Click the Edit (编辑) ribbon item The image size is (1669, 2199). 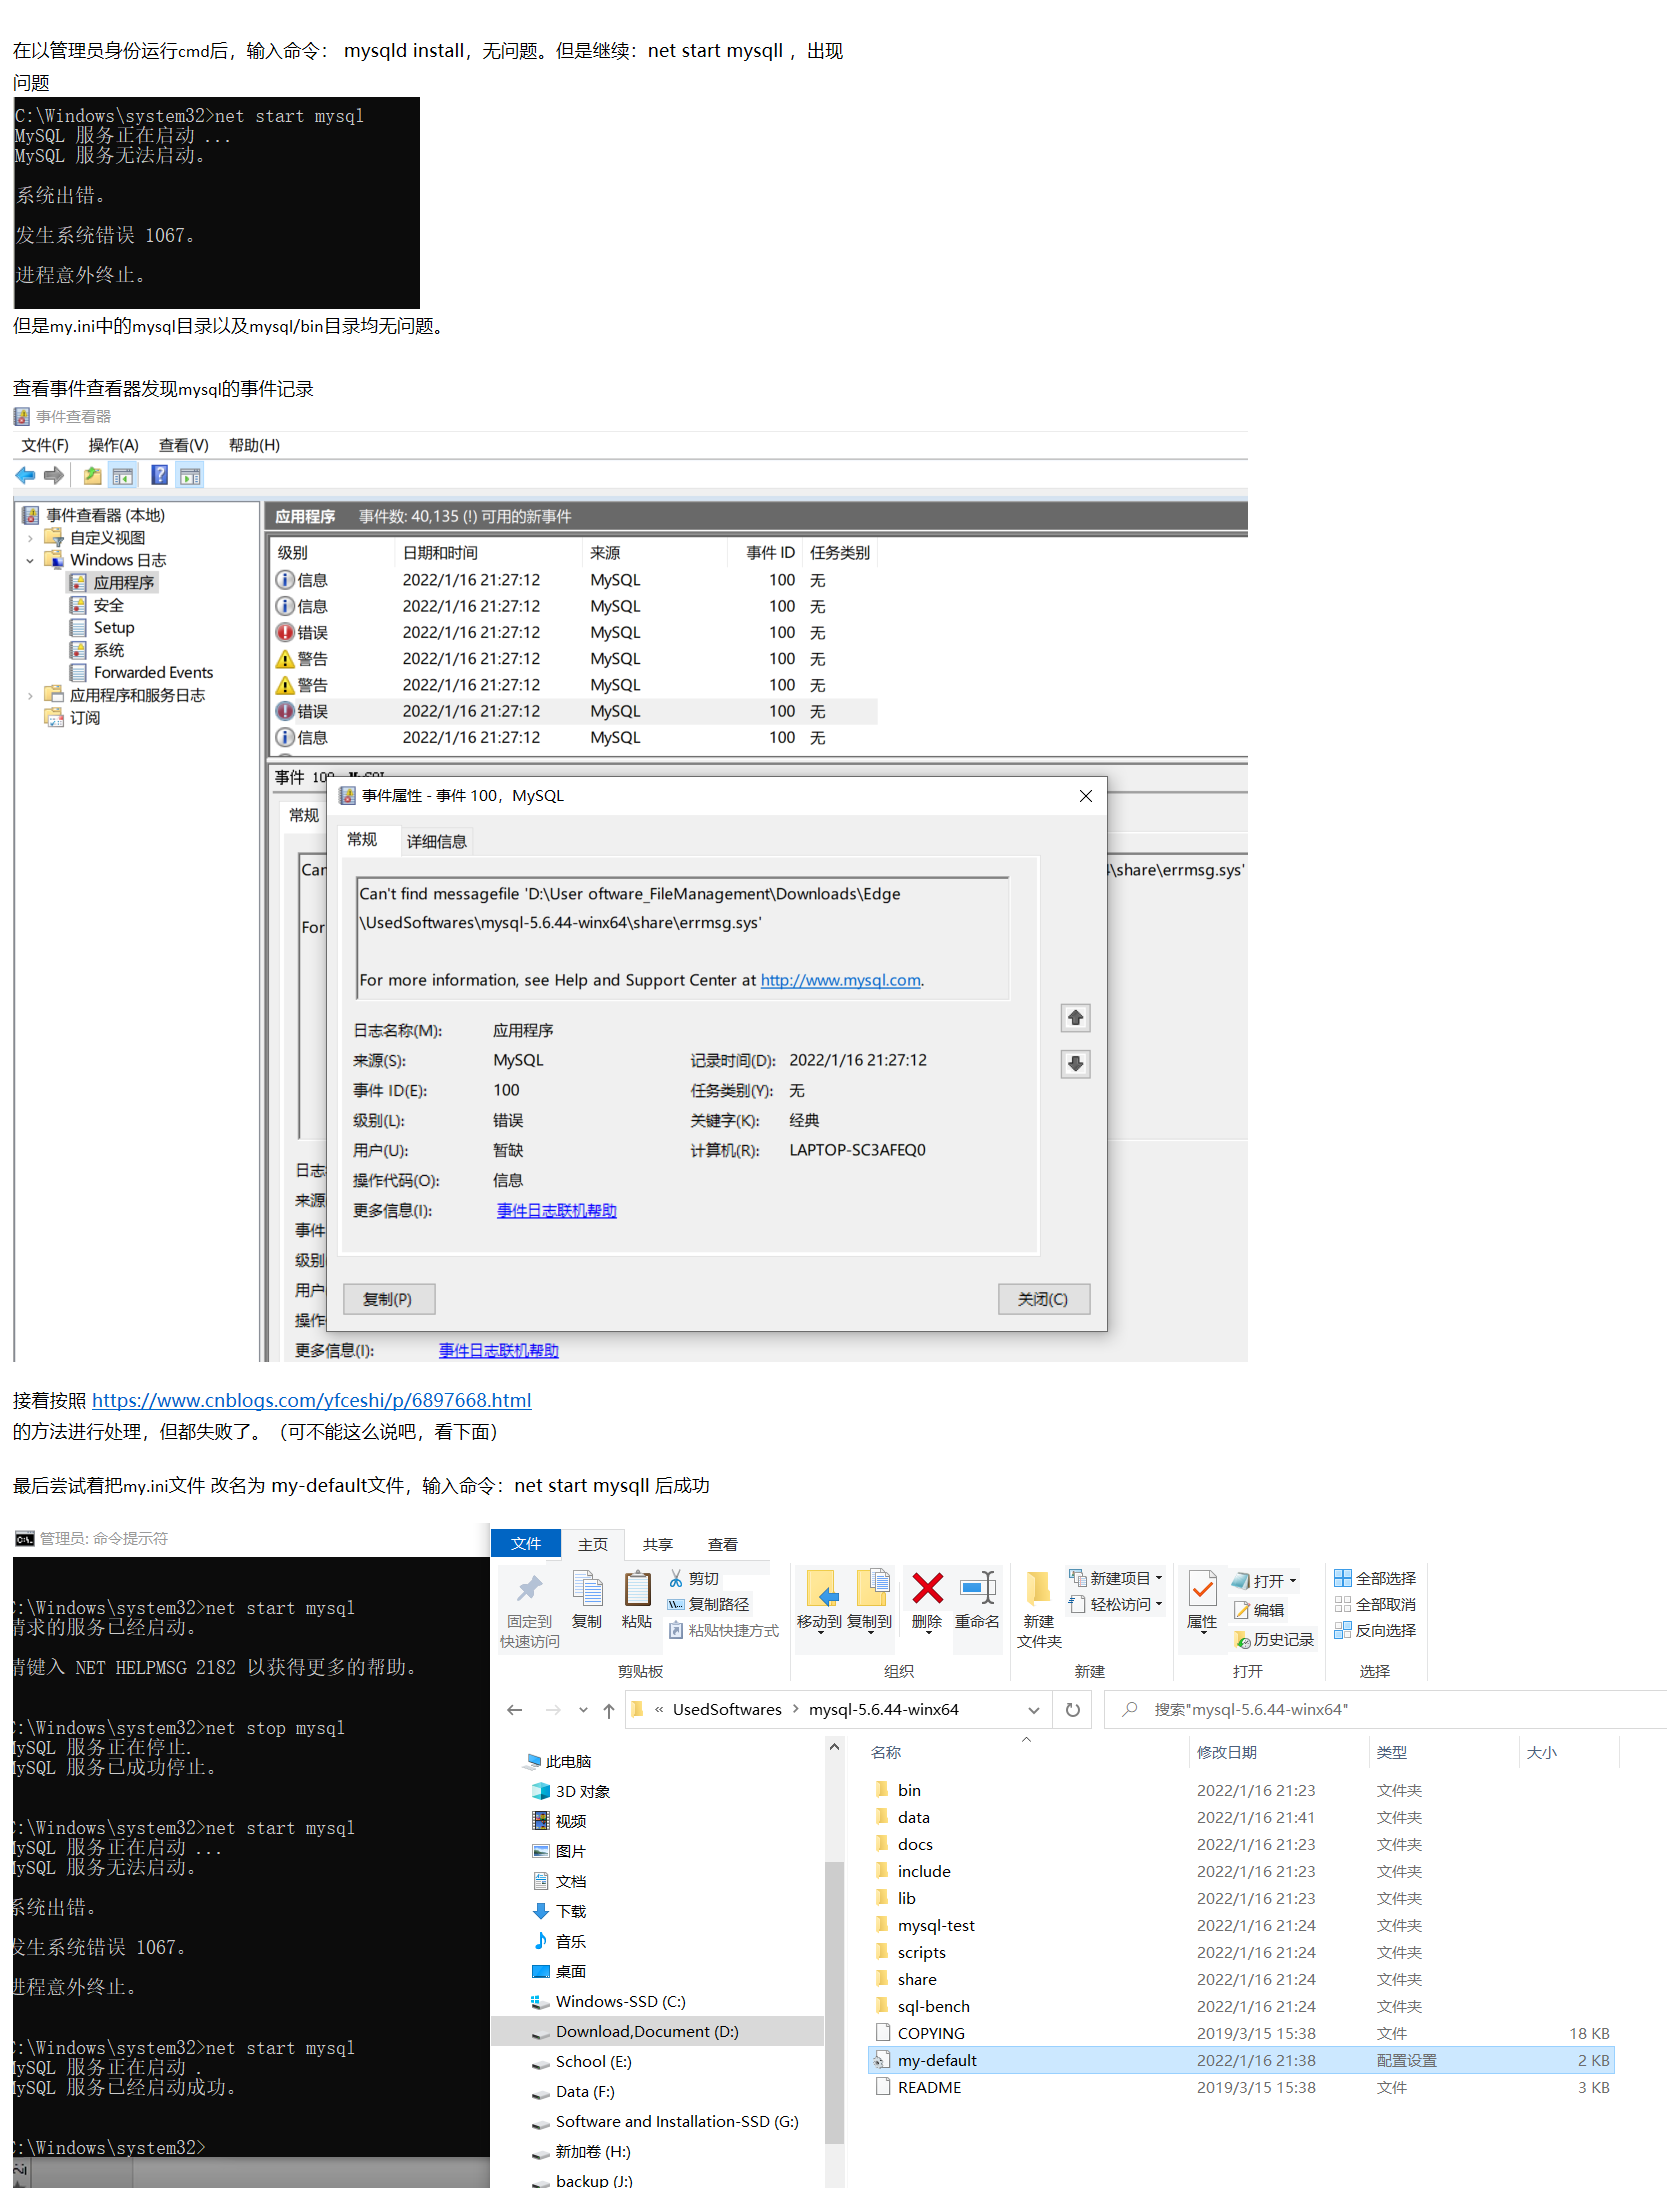tap(1259, 1611)
